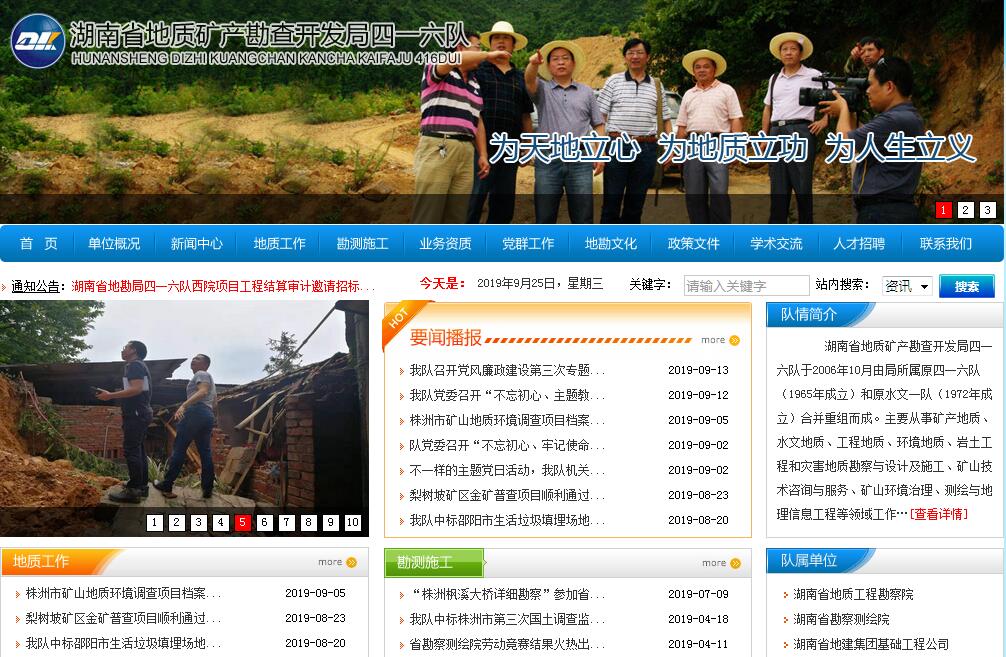Click the 搜索 search button

click(x=966, y=286)
